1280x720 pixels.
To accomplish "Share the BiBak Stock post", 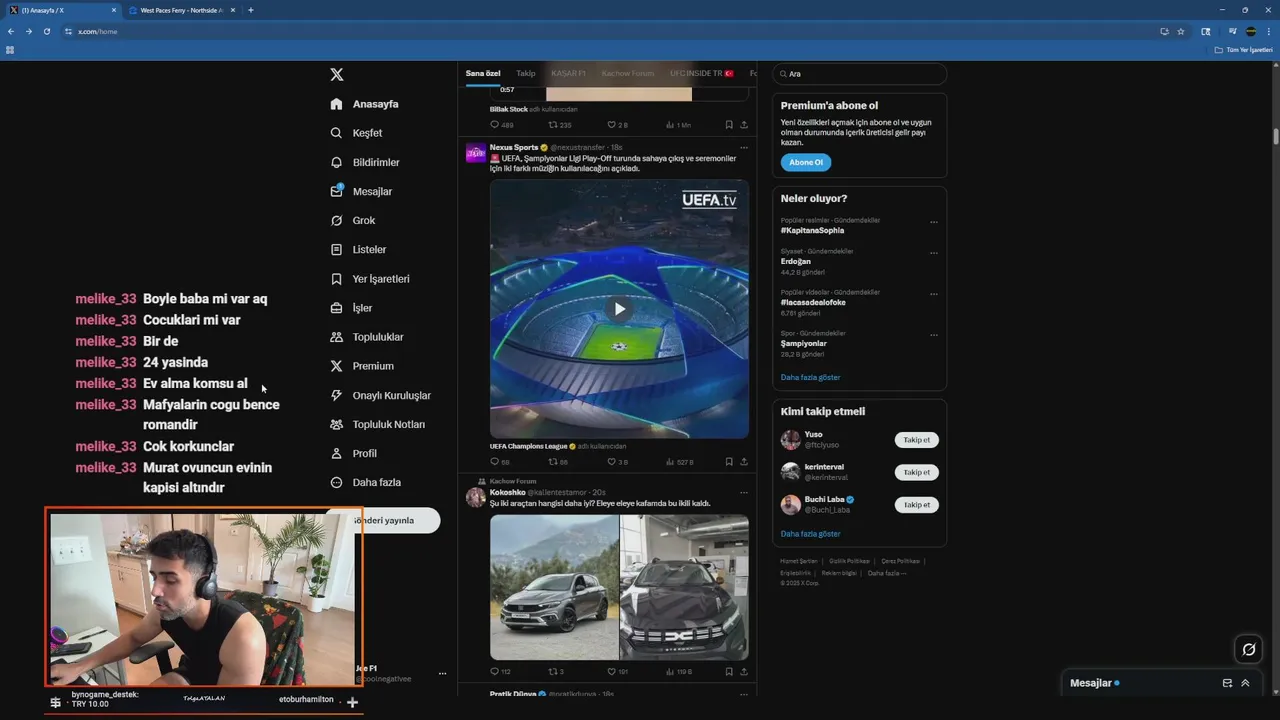I will pos(744,125).
